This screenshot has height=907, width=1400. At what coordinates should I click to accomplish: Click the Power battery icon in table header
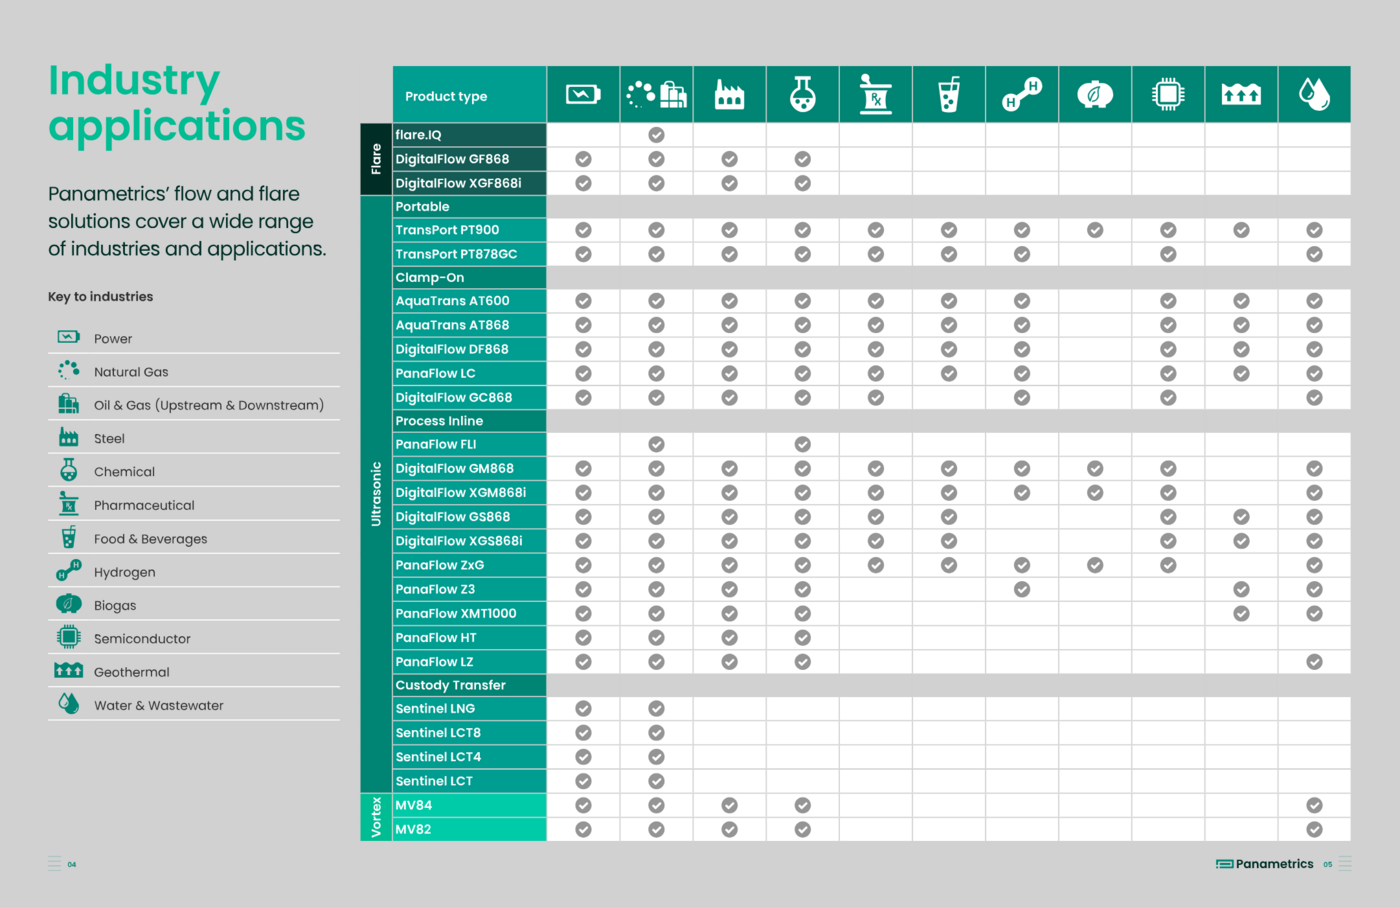583,95
